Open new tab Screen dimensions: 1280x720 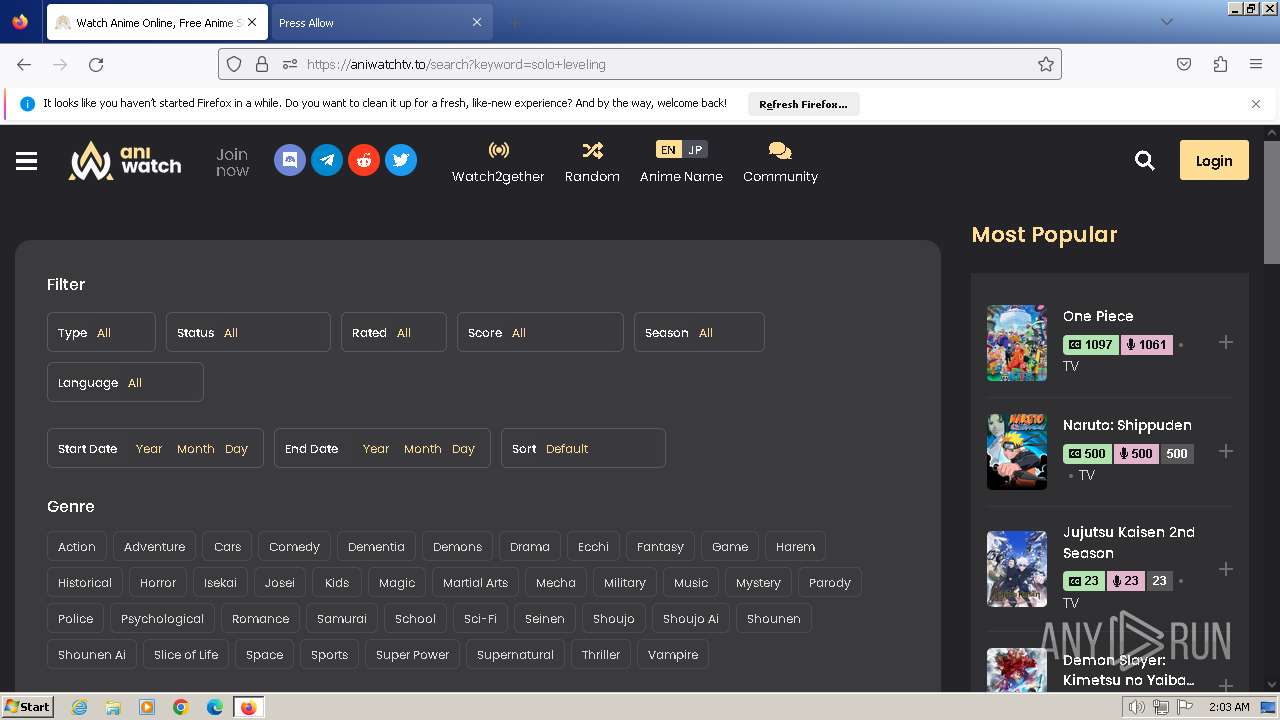click(x=514, y=22)
